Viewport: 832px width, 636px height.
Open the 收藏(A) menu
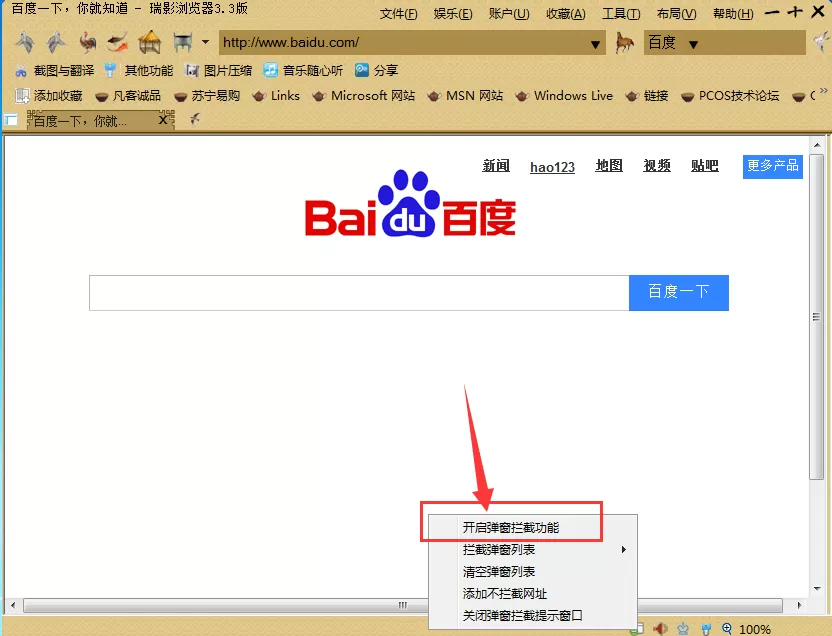click(x=566, y=14)
